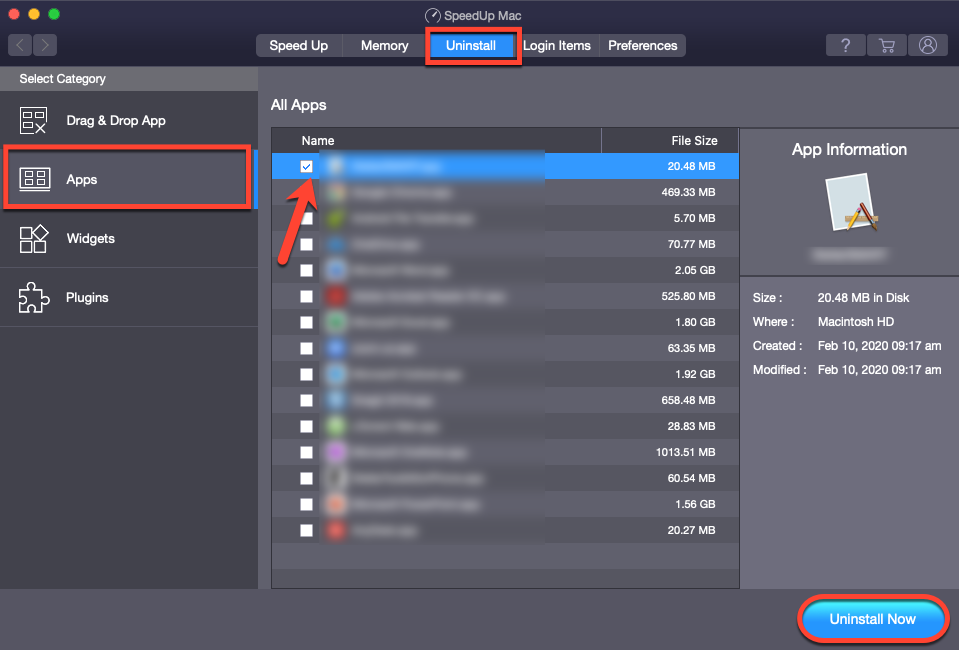Select the Widgets category icon
Image resolution: width=959 pixels, height=650 pixels.
(34, 238)
